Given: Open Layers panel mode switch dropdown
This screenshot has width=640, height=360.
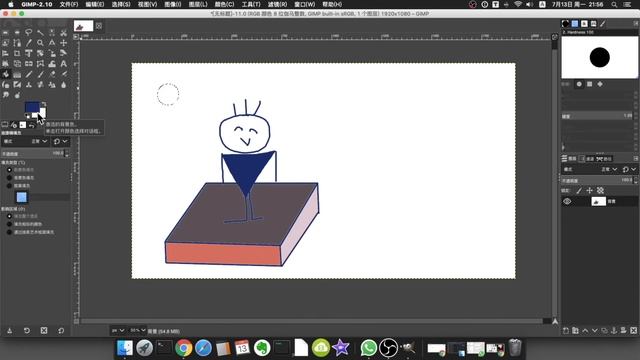Looking at the screenshot, I should [x=629, y=169].
